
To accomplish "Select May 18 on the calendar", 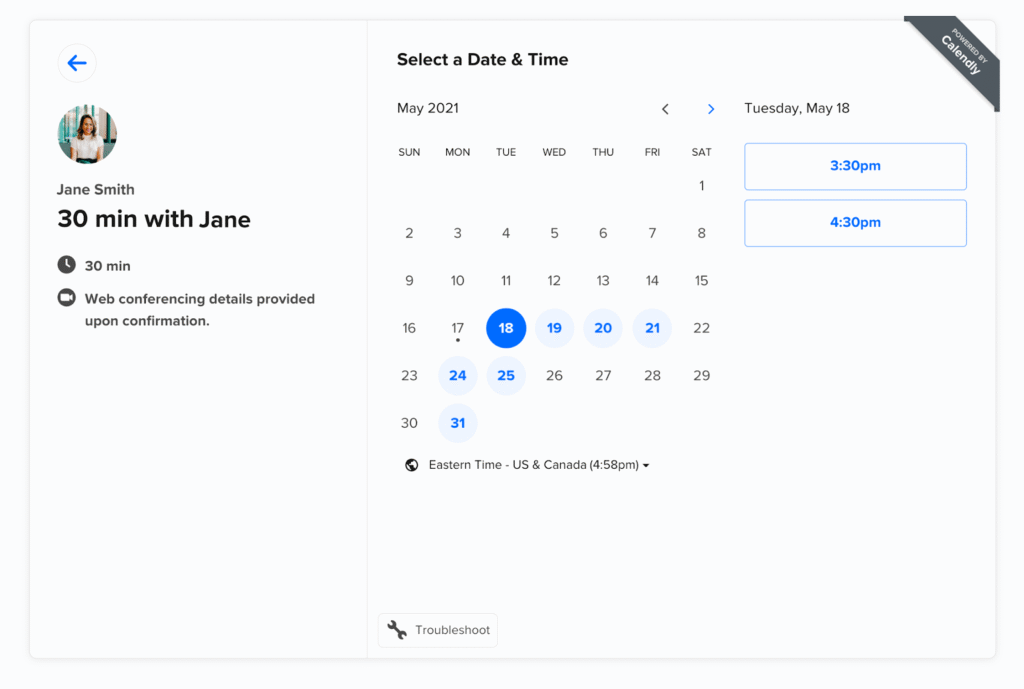I will coord(506,328).
